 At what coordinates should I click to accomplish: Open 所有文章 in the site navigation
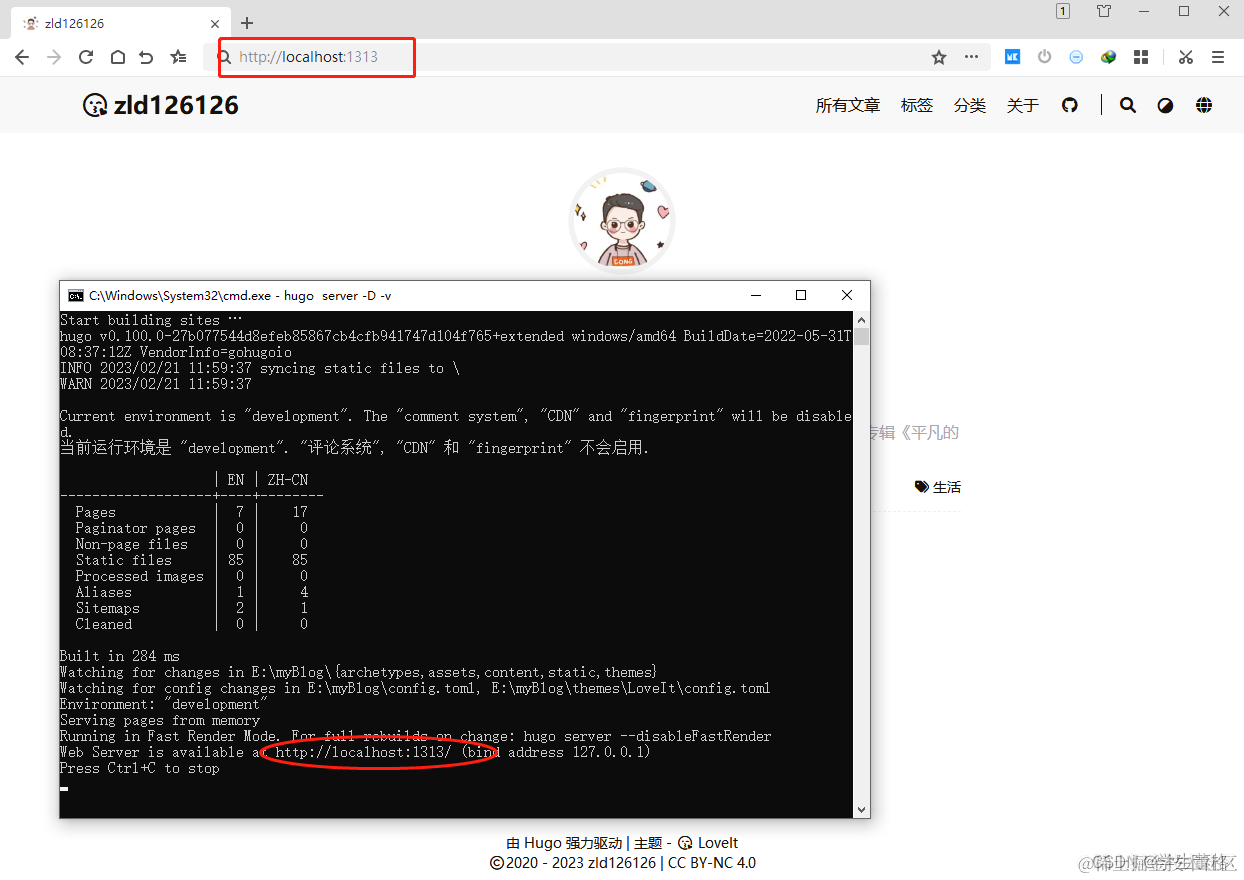(848, 105)
